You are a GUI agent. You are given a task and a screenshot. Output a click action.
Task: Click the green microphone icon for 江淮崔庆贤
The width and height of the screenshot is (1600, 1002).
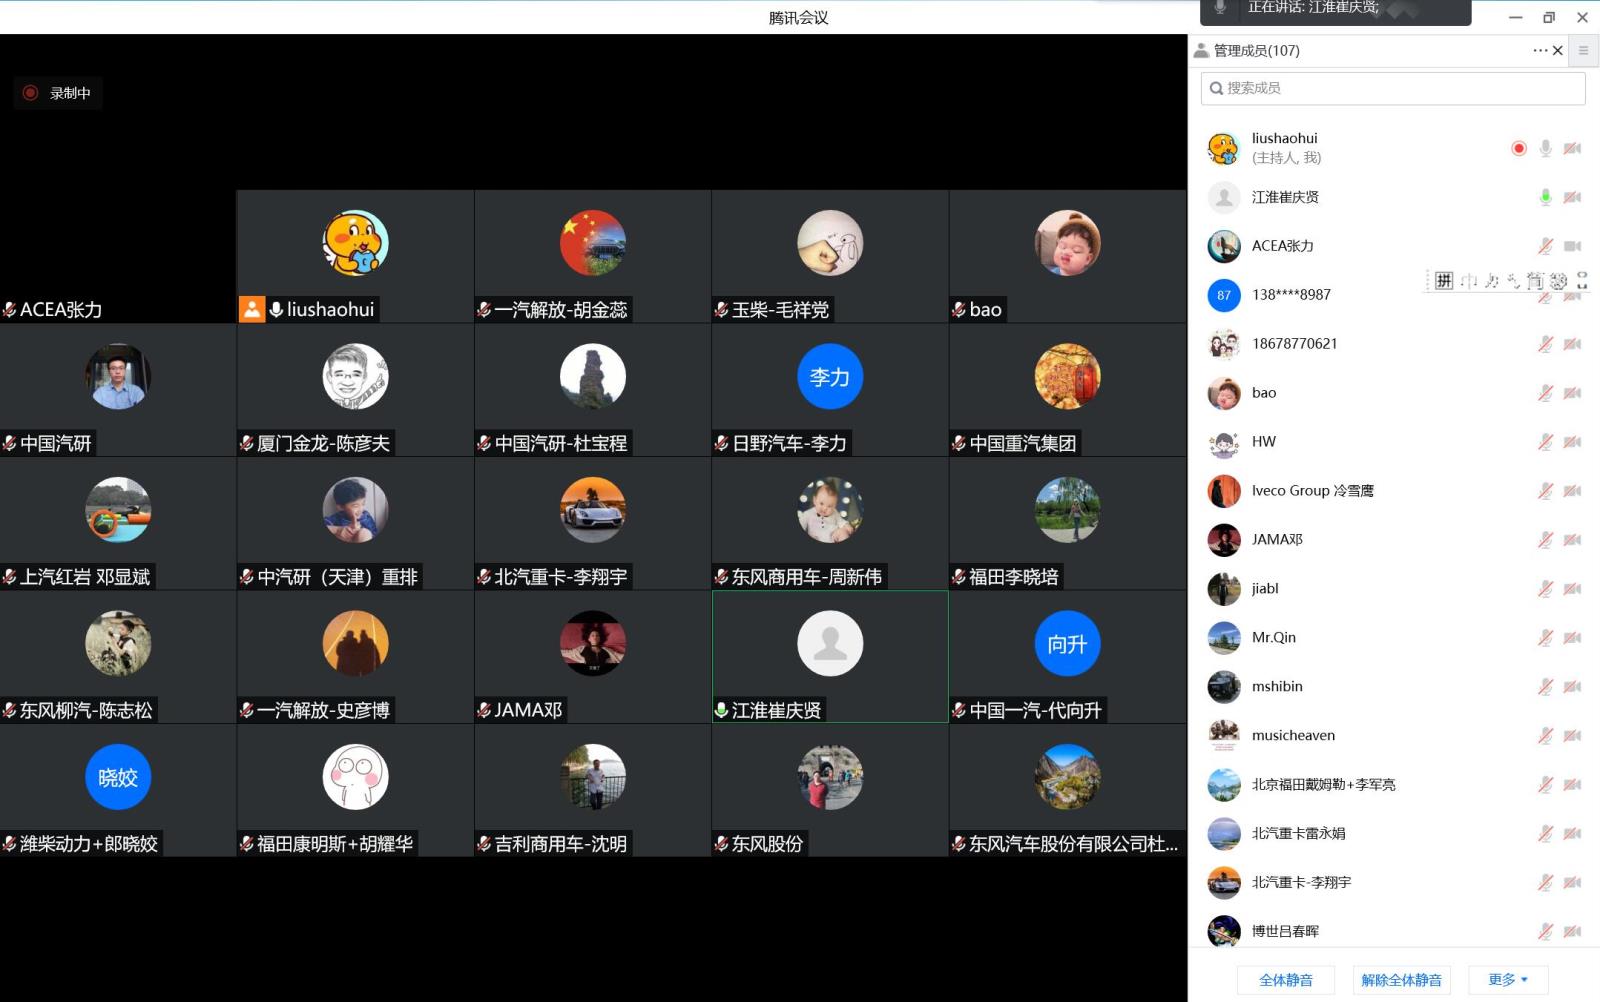[x=1545, y=197]
